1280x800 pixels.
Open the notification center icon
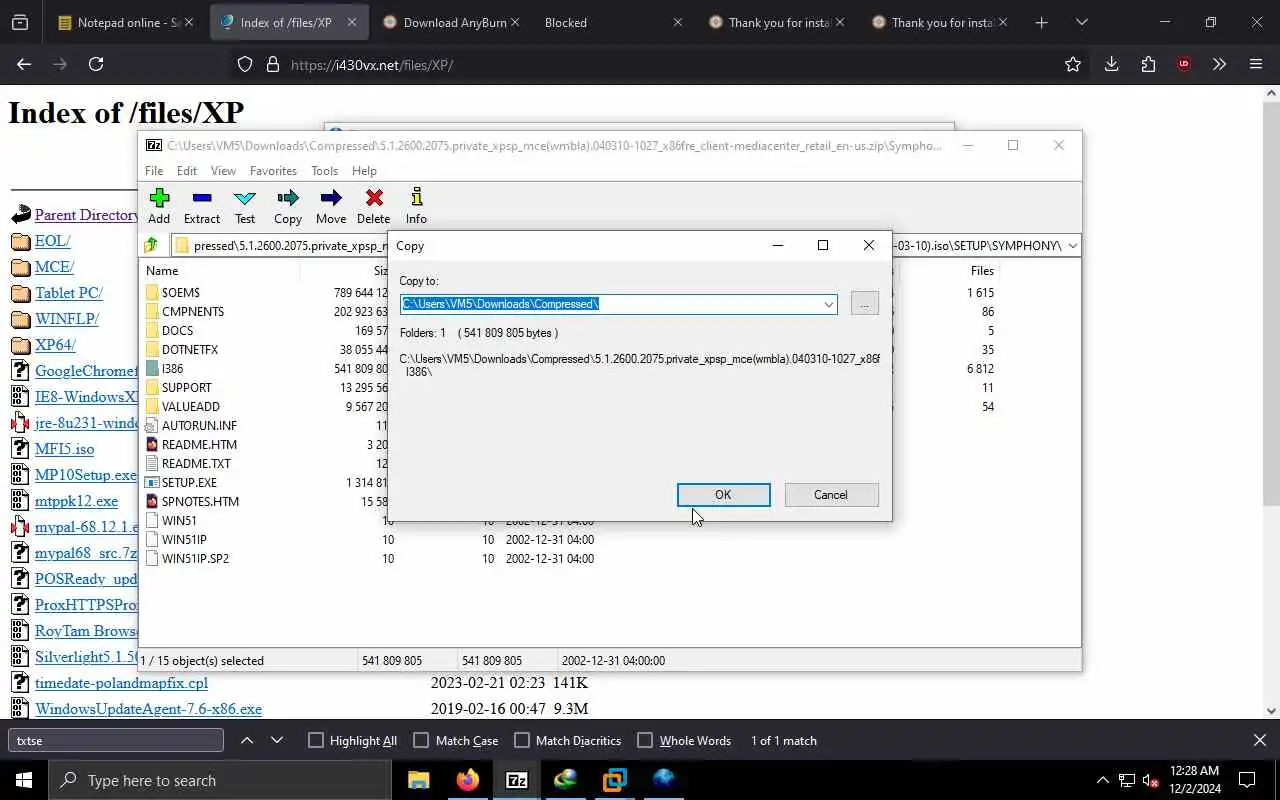point(1247,780)
